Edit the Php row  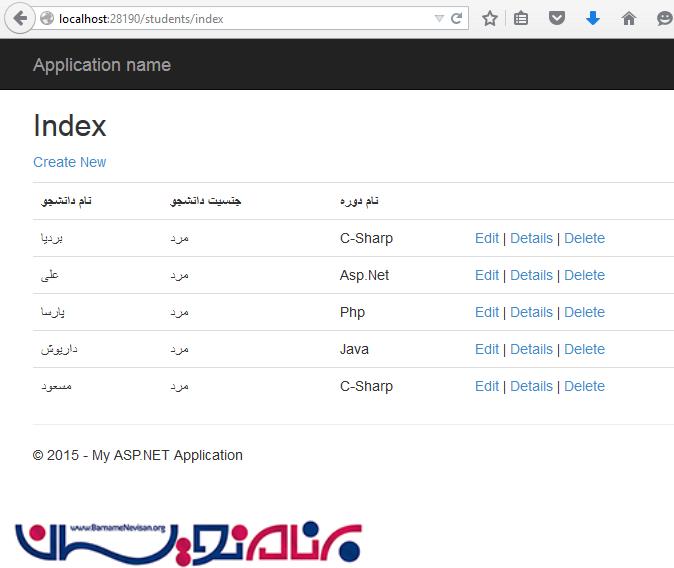point(487,312)
